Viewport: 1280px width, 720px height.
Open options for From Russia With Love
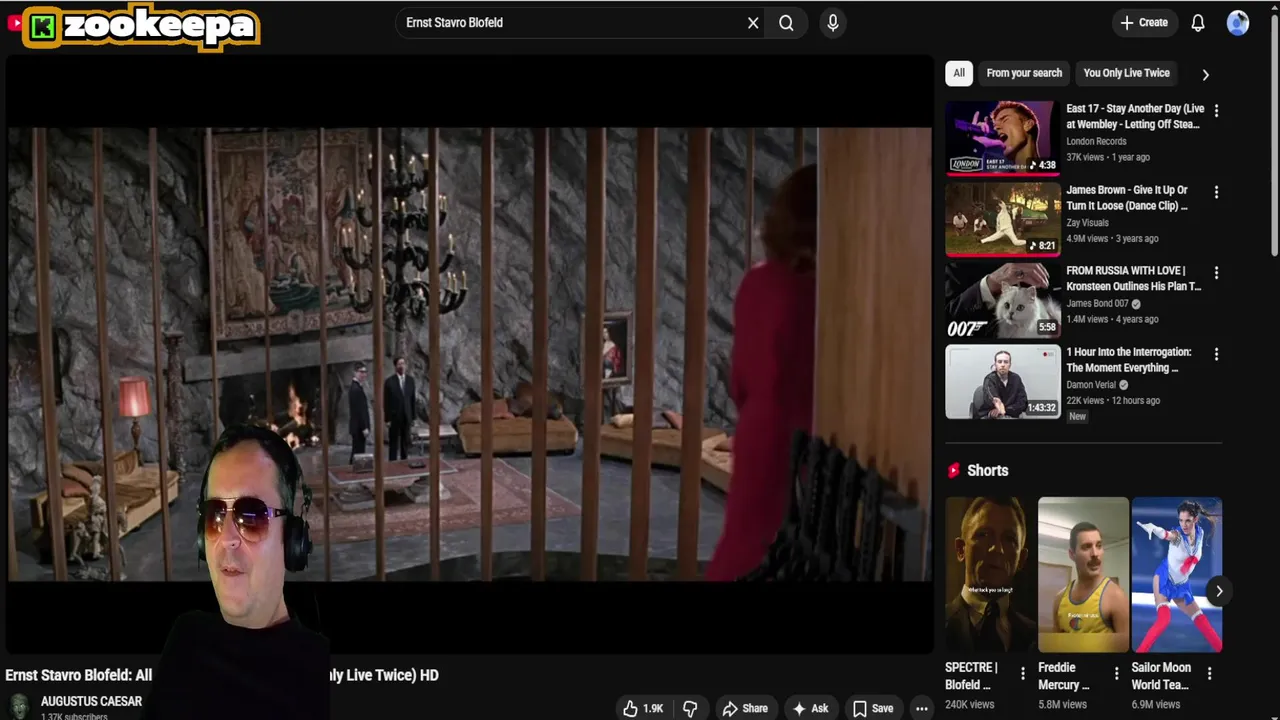click(x=1216, y=272)
